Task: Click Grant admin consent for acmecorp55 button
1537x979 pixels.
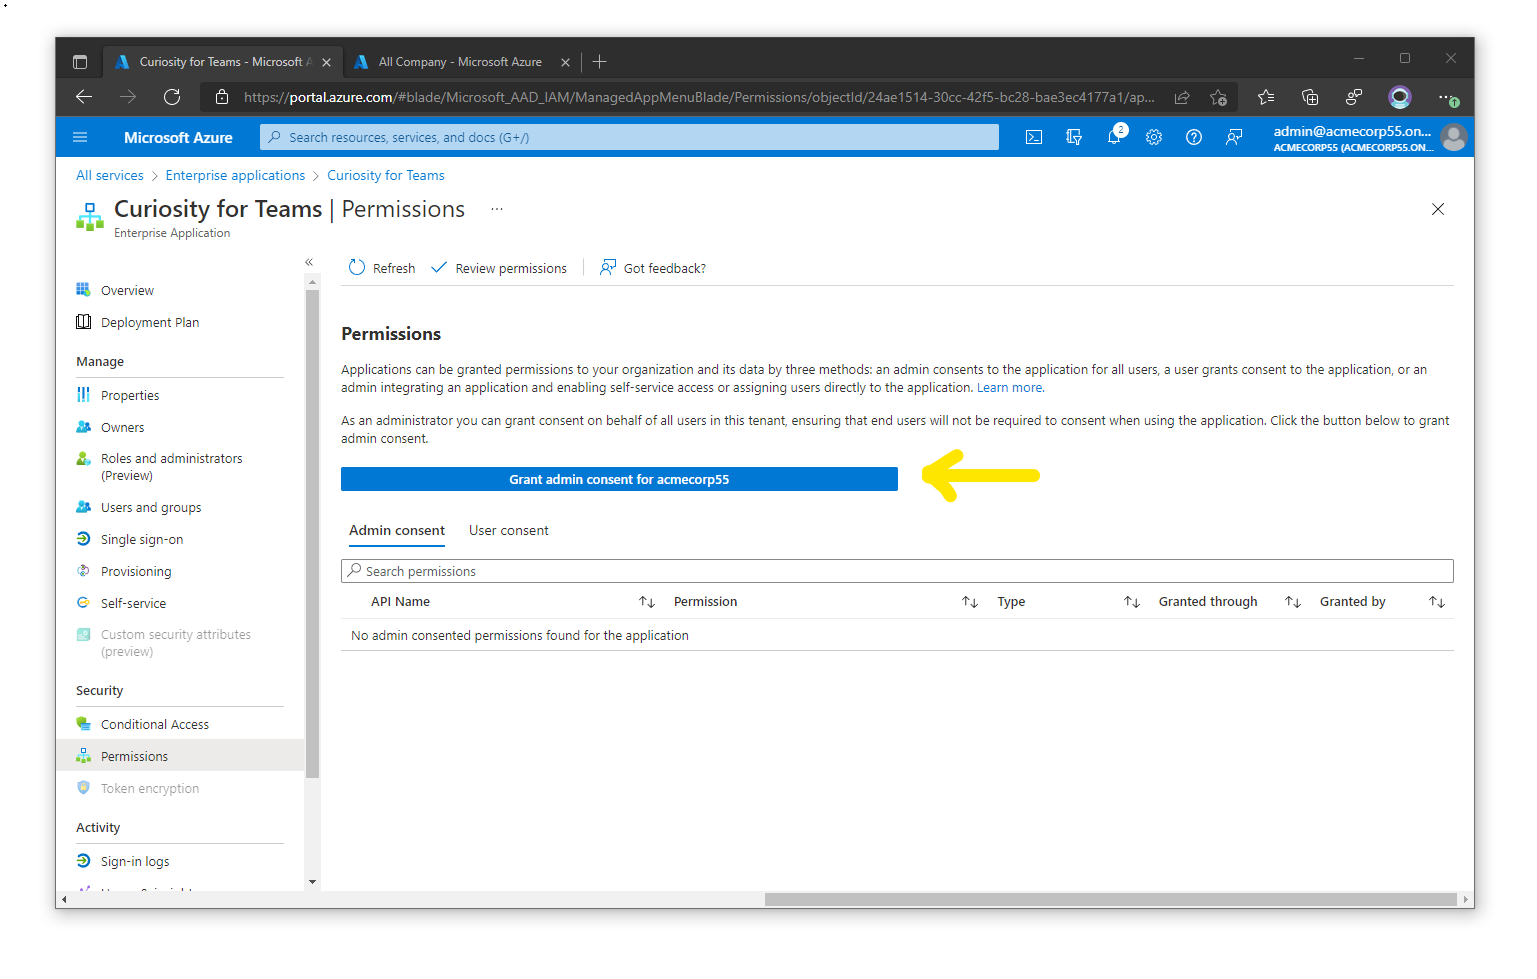Action: point(619,479)
